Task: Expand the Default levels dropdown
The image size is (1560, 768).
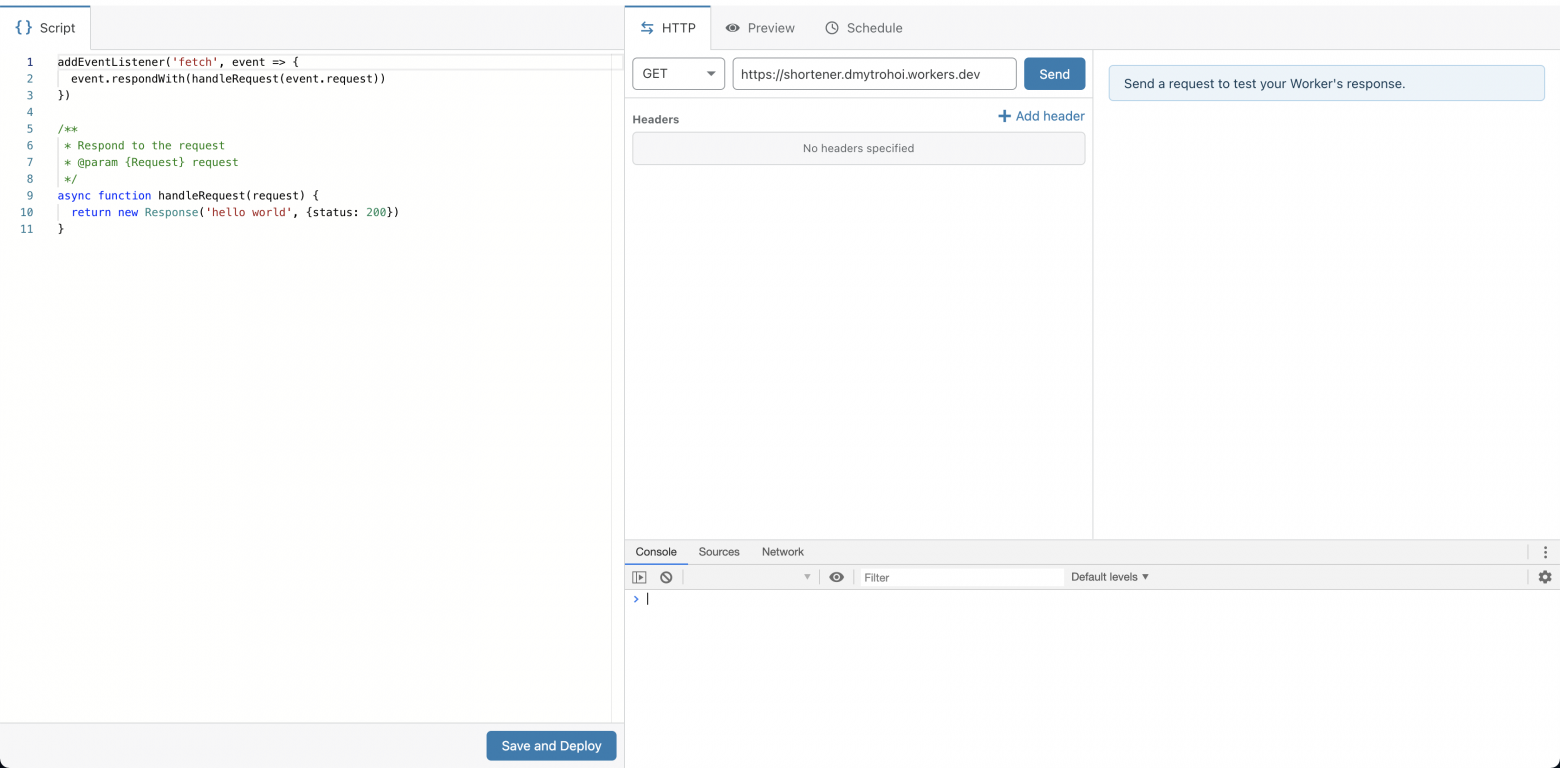Action: coord(1110,577)
